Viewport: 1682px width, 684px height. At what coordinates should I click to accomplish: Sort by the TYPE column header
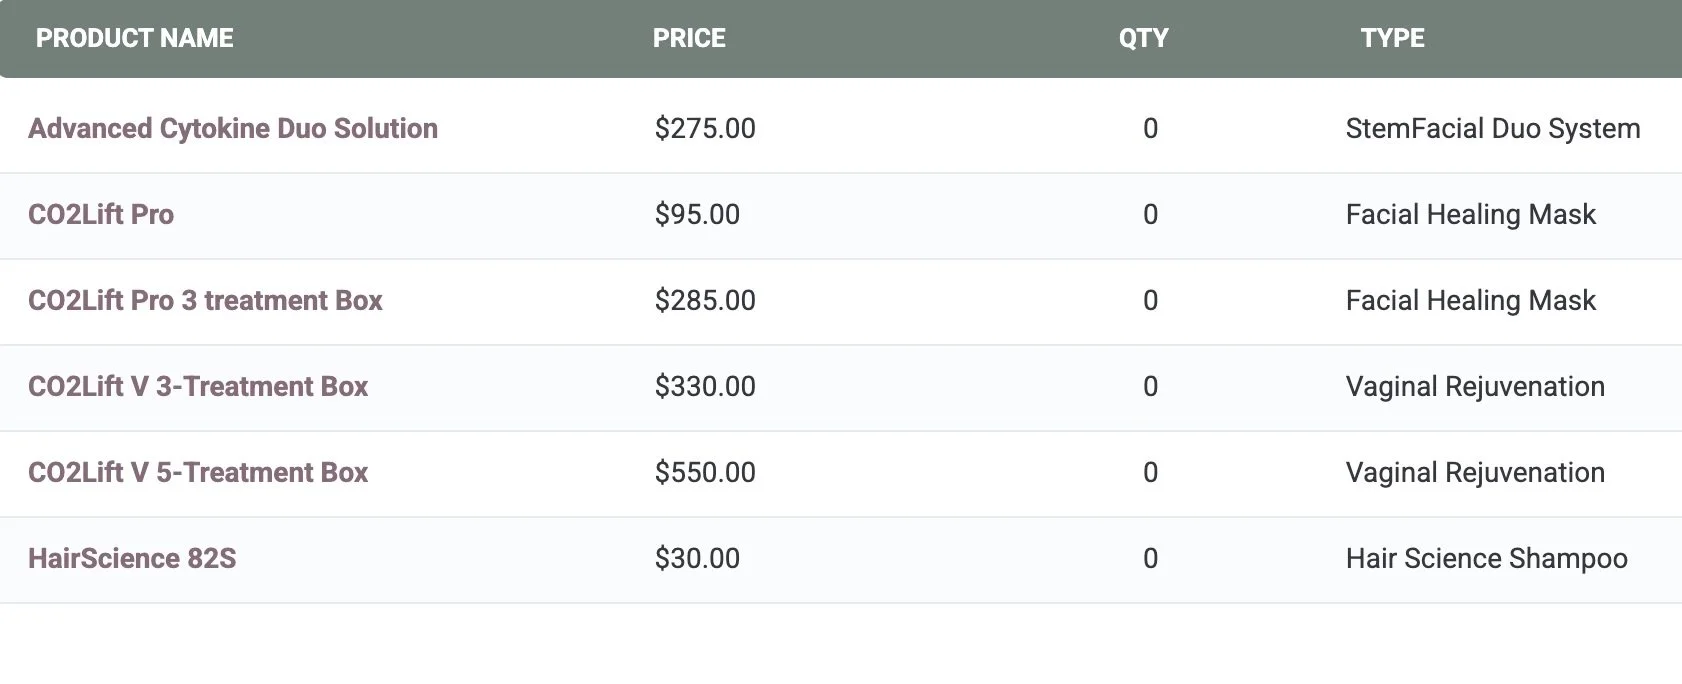pyautogui.click(x=1392, y=38)
